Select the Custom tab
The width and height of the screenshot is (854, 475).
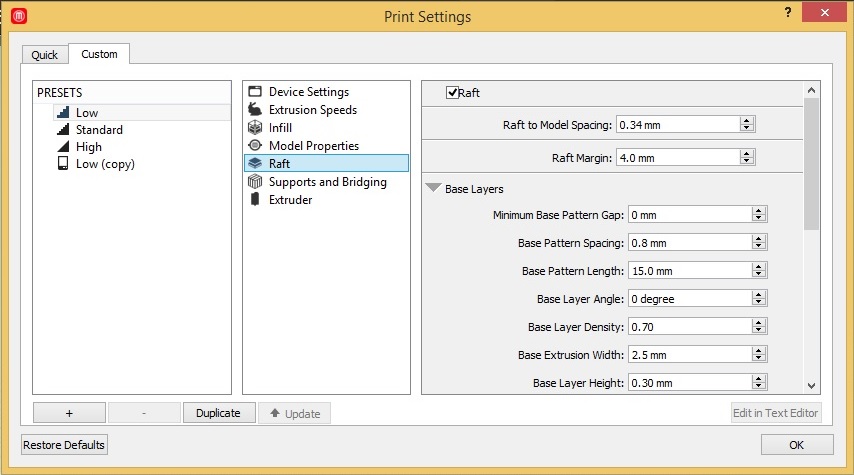(99, 54)
